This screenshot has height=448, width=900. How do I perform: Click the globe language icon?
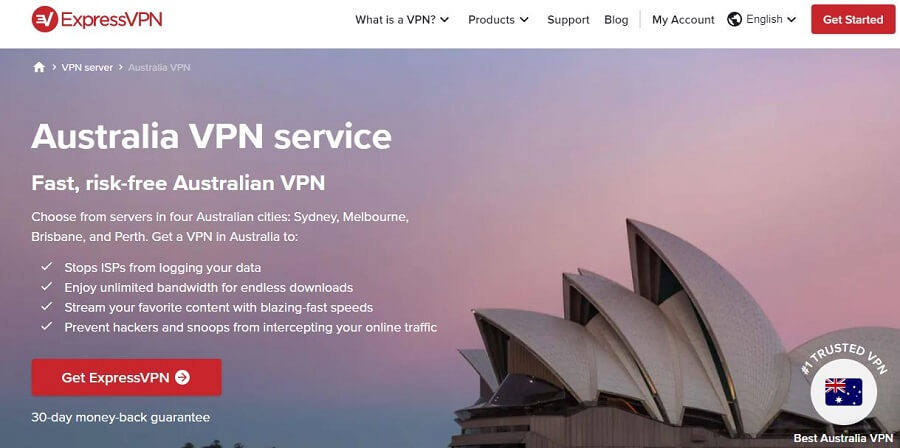pyautogui.click(x=734, y=20)
